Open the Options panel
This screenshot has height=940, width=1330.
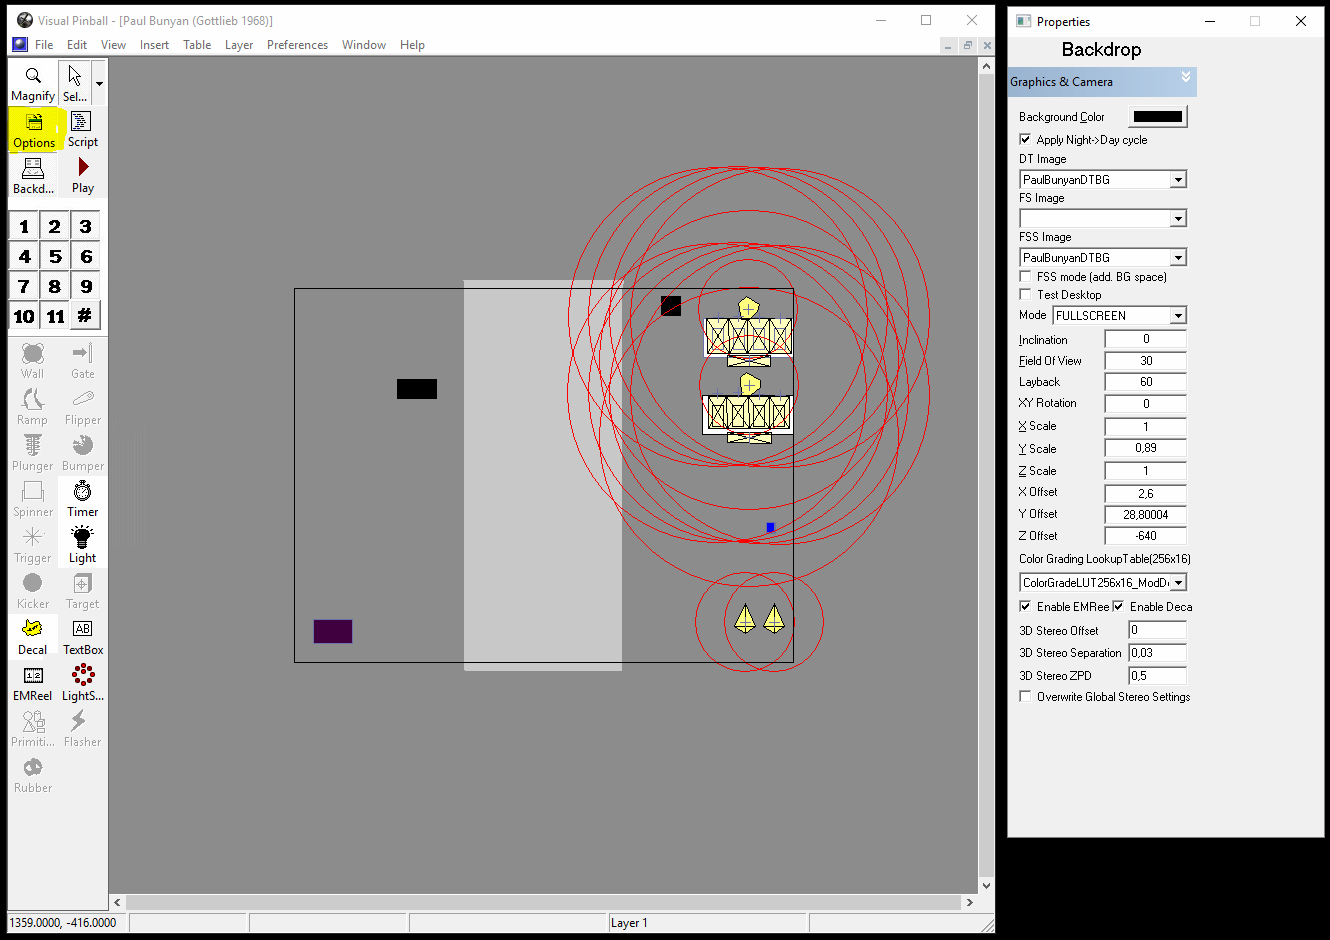coord(34,129)
